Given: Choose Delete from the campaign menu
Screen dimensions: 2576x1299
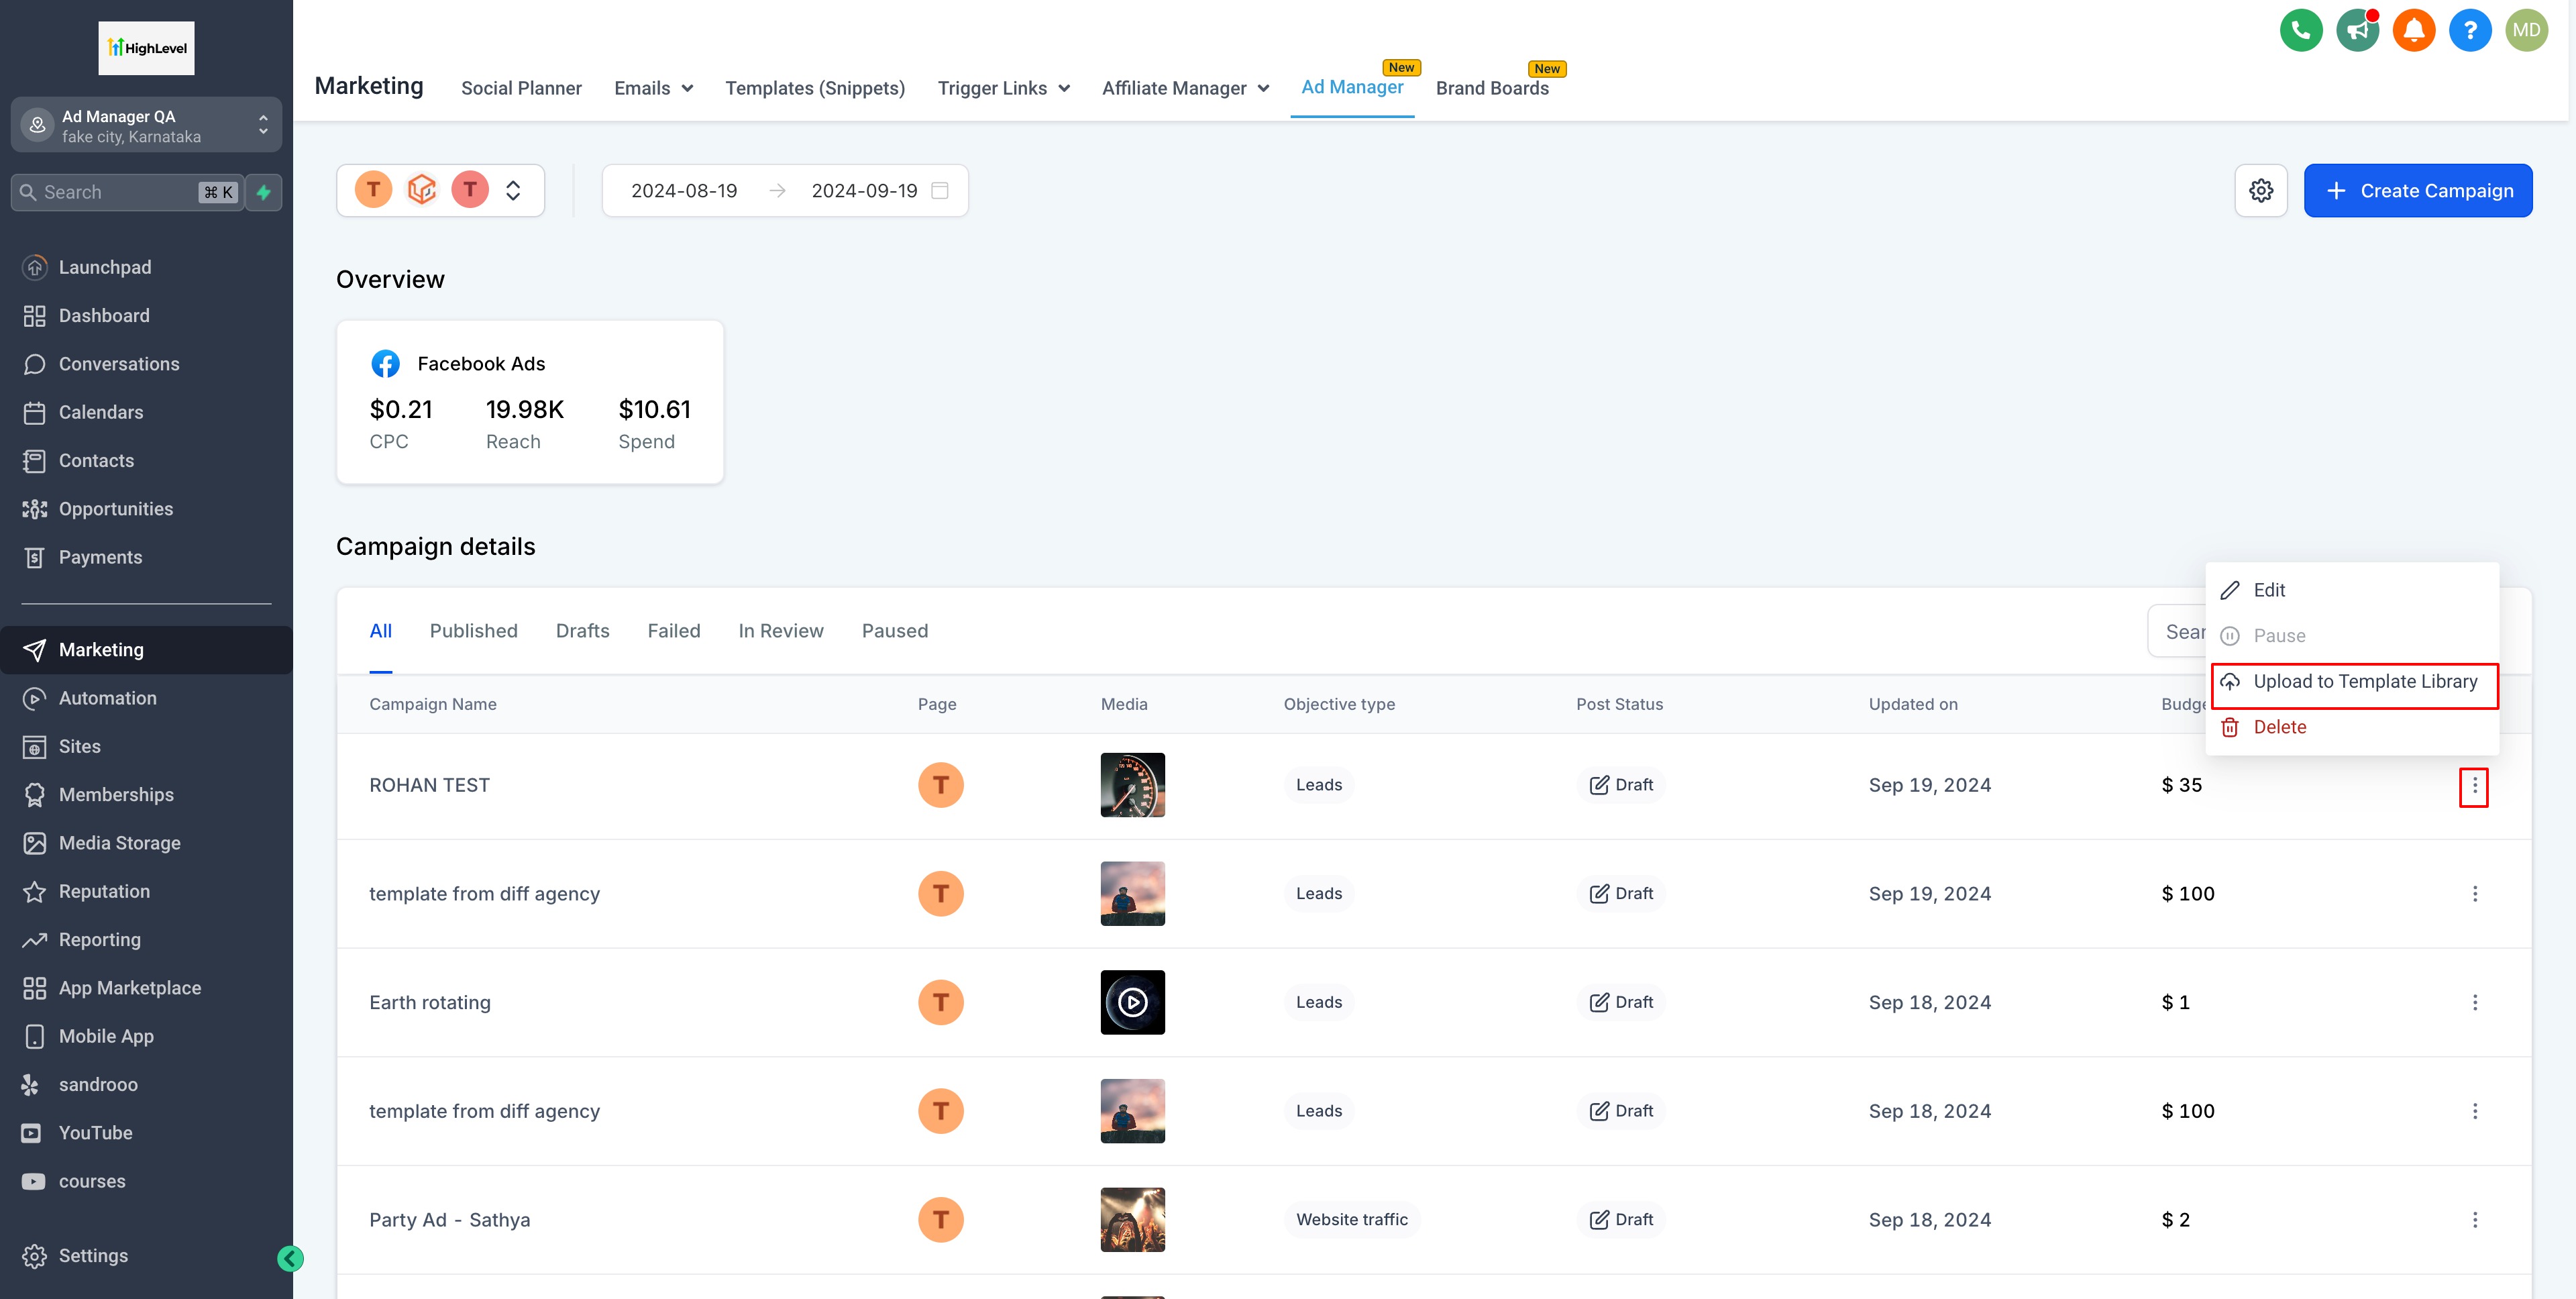Looking at the screenshot, I should (2279, 727).
